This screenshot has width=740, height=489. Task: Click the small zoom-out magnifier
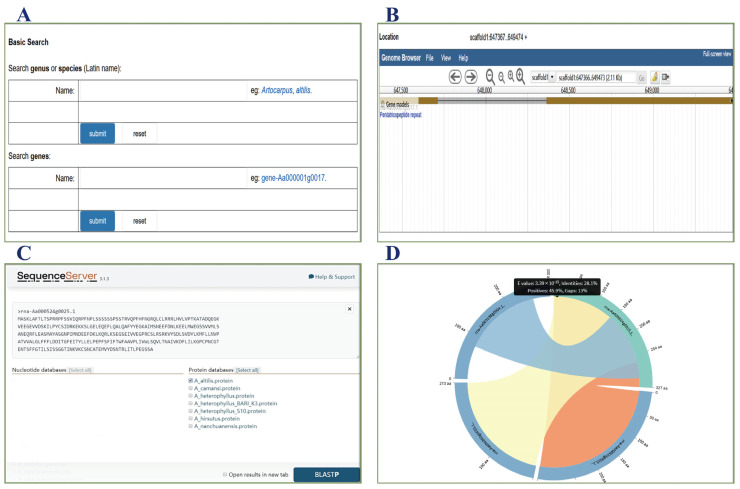pyautogui.click(x=501, y=78)
